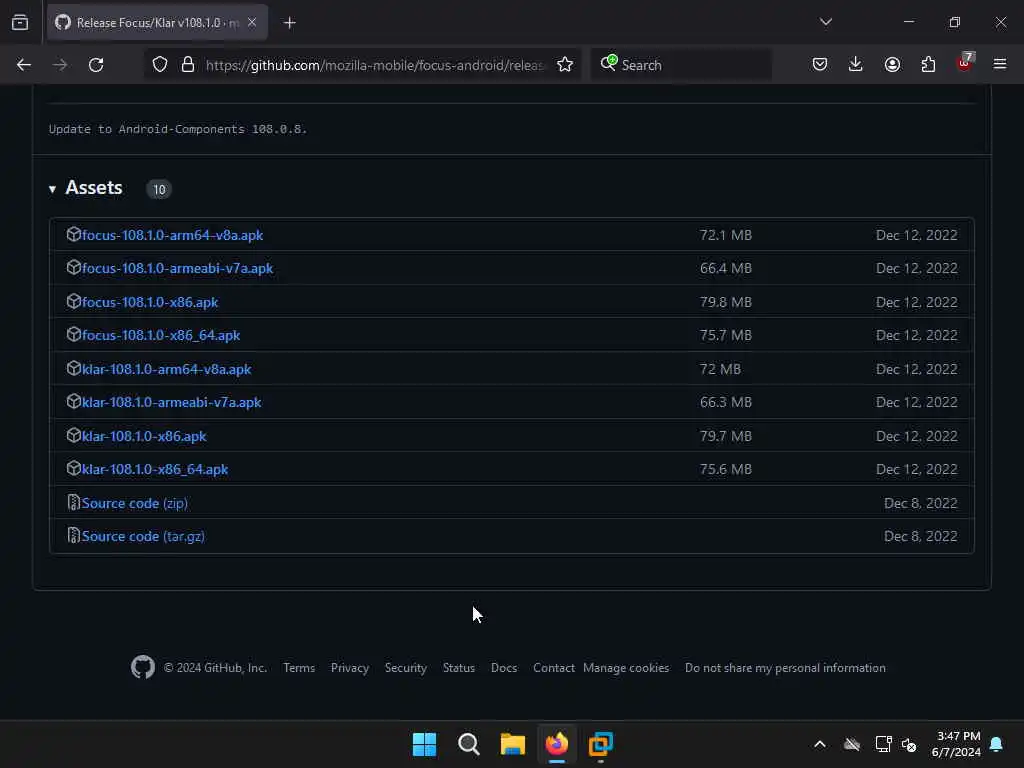
Task: List all tabs with the chevron
Action: pyautogui.click(x=826, y=22)
